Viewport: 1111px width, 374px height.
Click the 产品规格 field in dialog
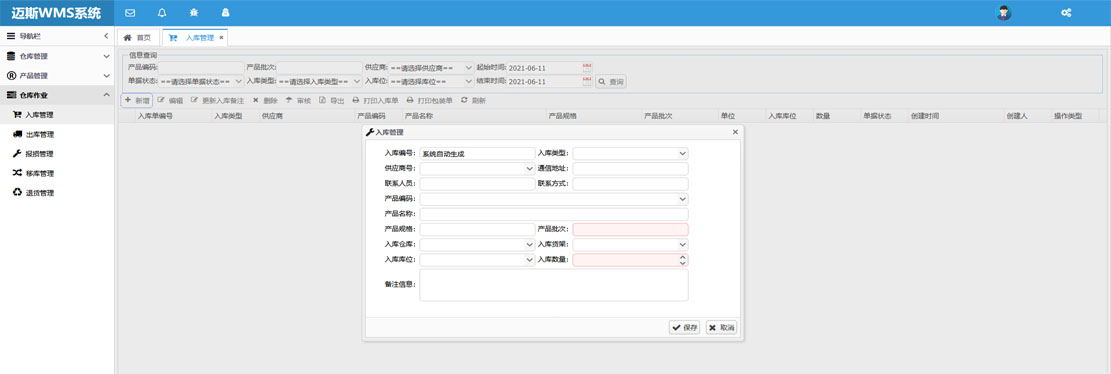(477, 230)
